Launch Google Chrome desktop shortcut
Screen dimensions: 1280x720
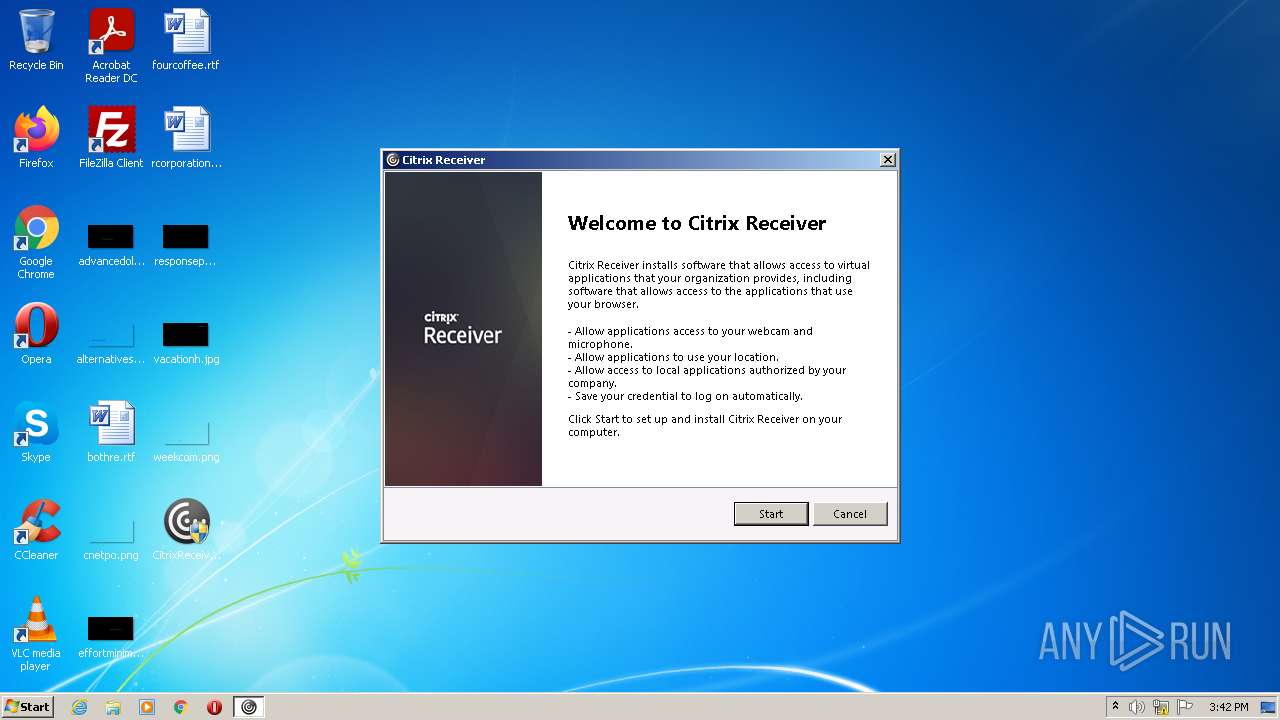(36, 242)
